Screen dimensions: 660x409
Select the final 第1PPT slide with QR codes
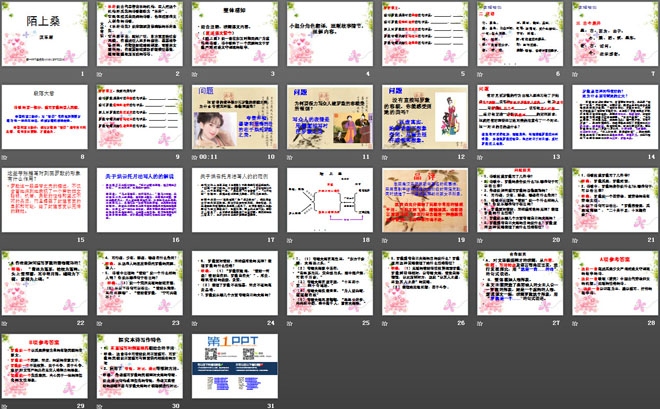[x=235, y=366]
